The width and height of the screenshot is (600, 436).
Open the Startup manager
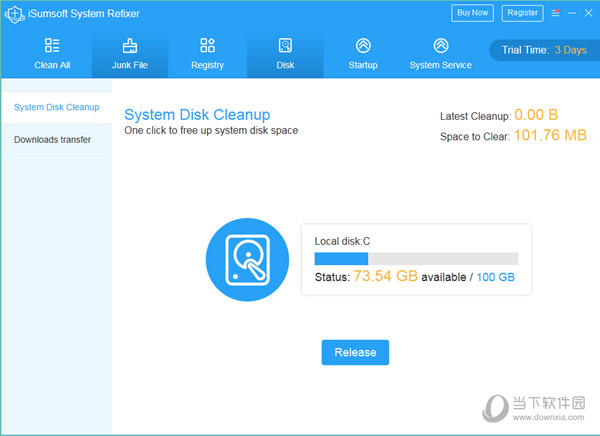(x=363, y=54)
